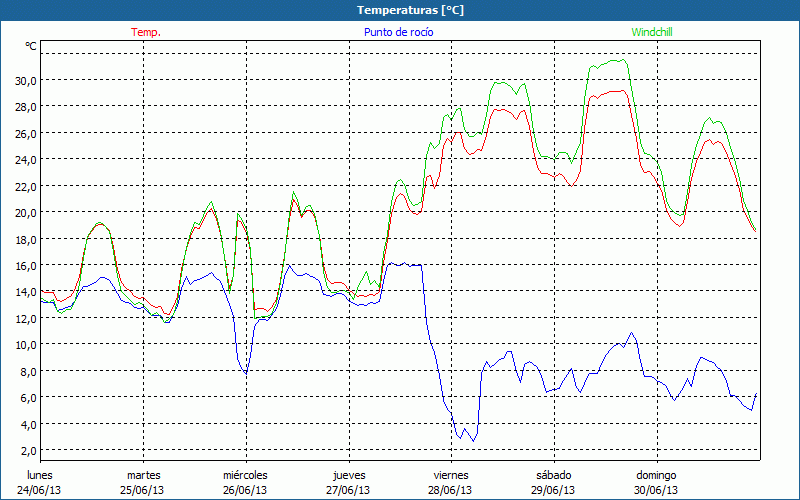Select the miércoles 26/06/13 date label

tap(245, 482)
